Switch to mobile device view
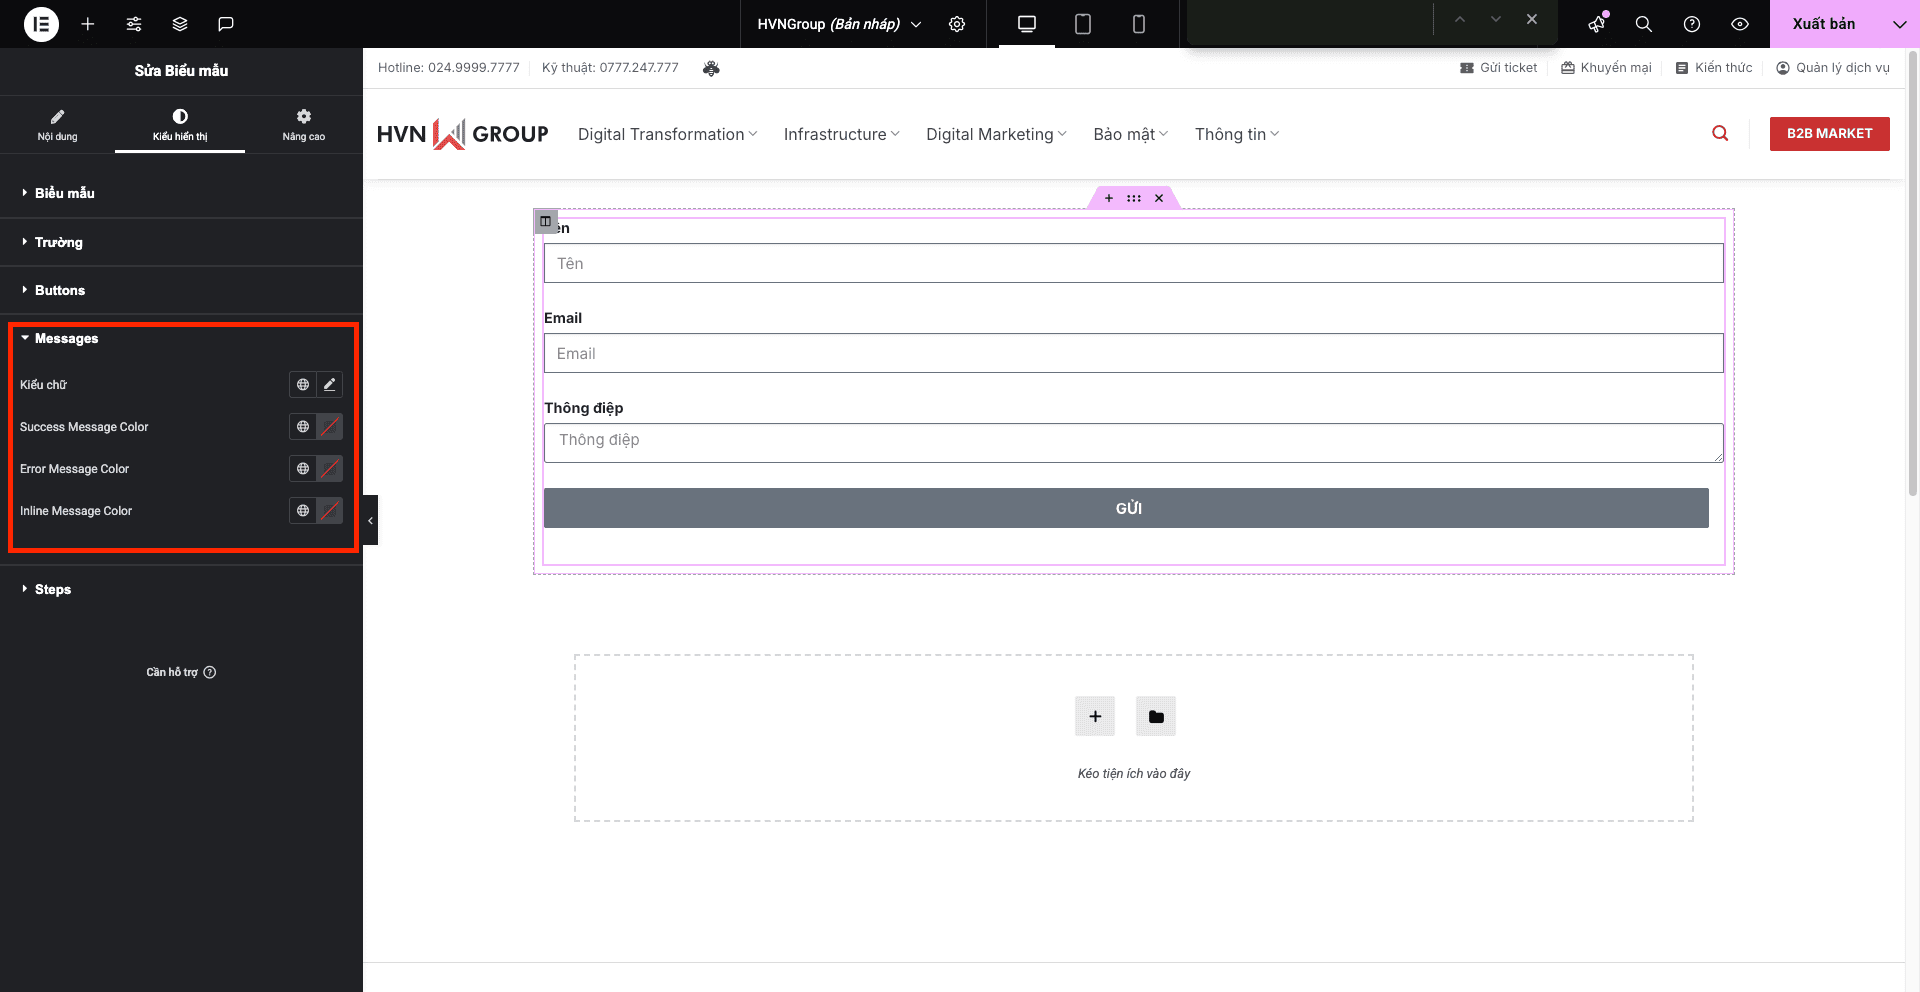The height and width of the screenshot is (992, 1920). click(x=1138, y=24)
